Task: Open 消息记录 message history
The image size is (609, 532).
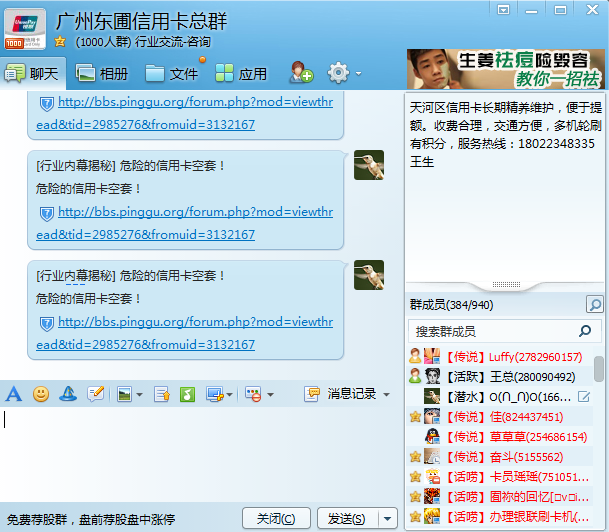Action: click(x=351, y=394)
